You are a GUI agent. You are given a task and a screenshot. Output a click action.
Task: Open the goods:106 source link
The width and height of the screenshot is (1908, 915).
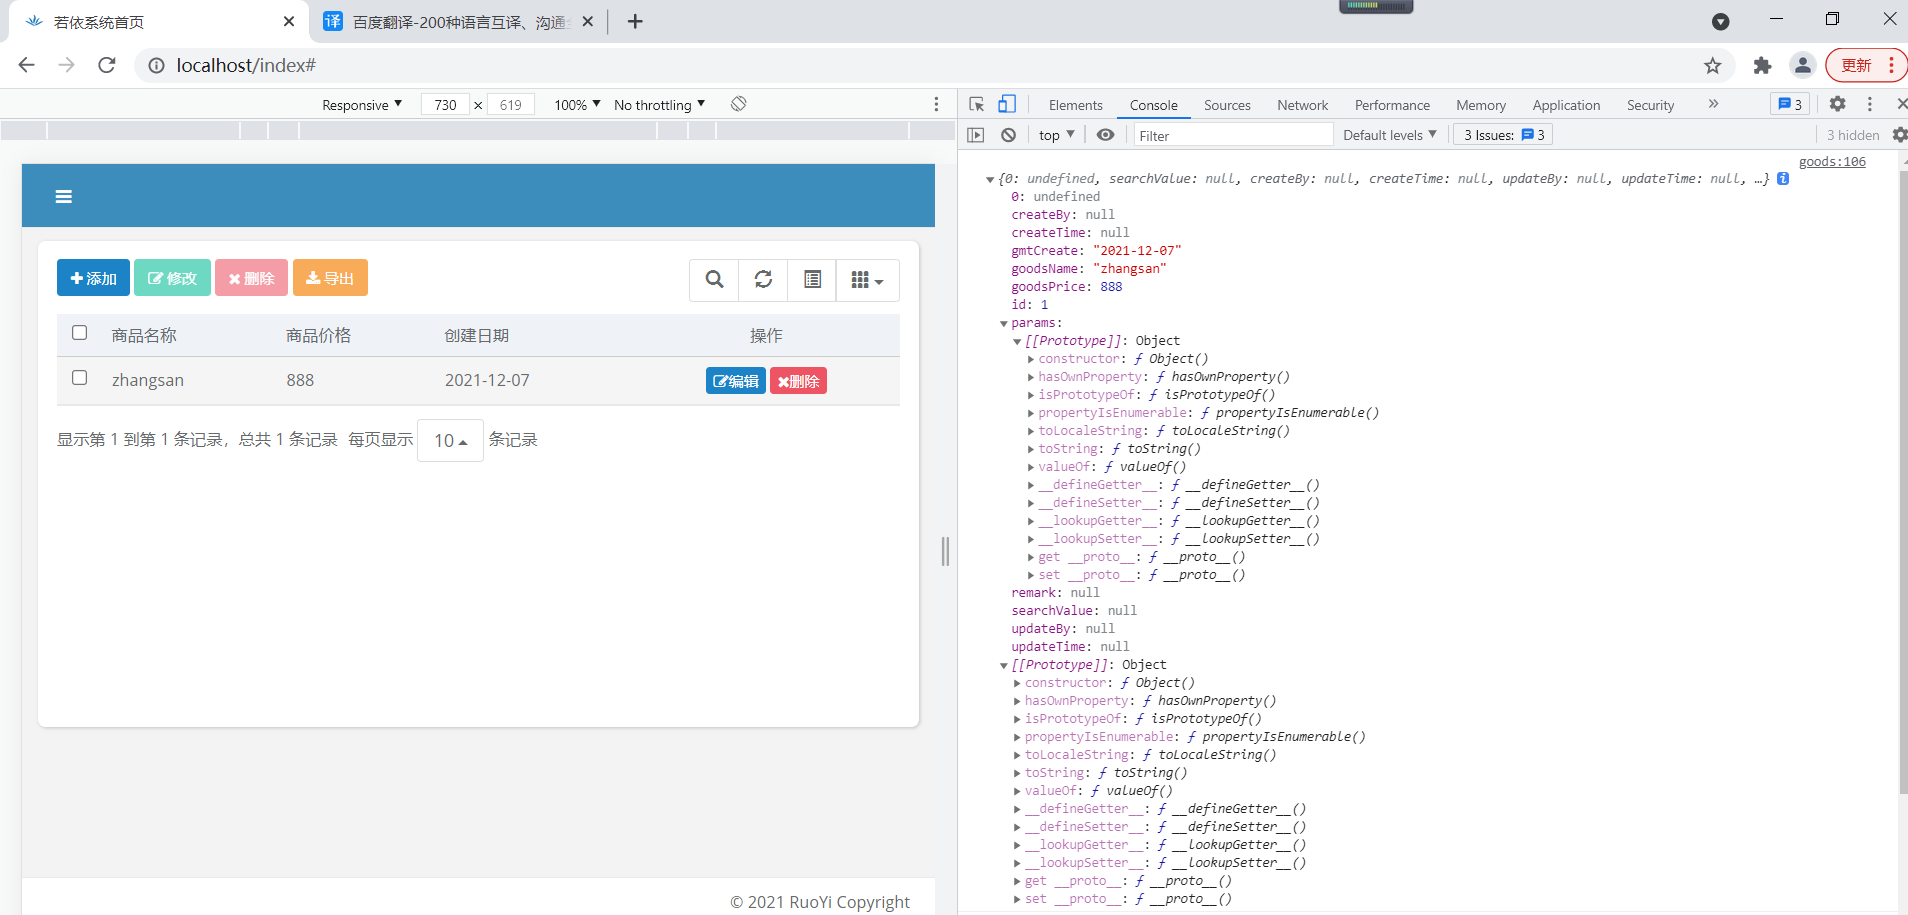pos(1832,162)
